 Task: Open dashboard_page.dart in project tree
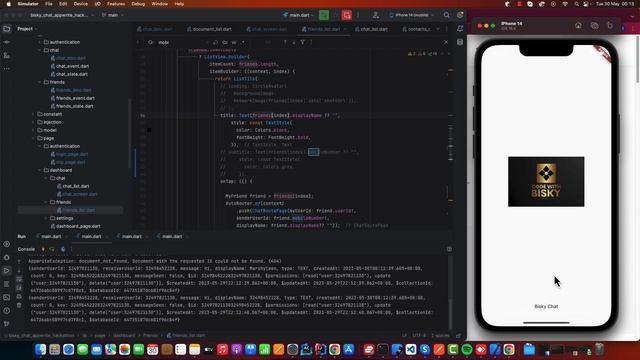pos(78,226)
